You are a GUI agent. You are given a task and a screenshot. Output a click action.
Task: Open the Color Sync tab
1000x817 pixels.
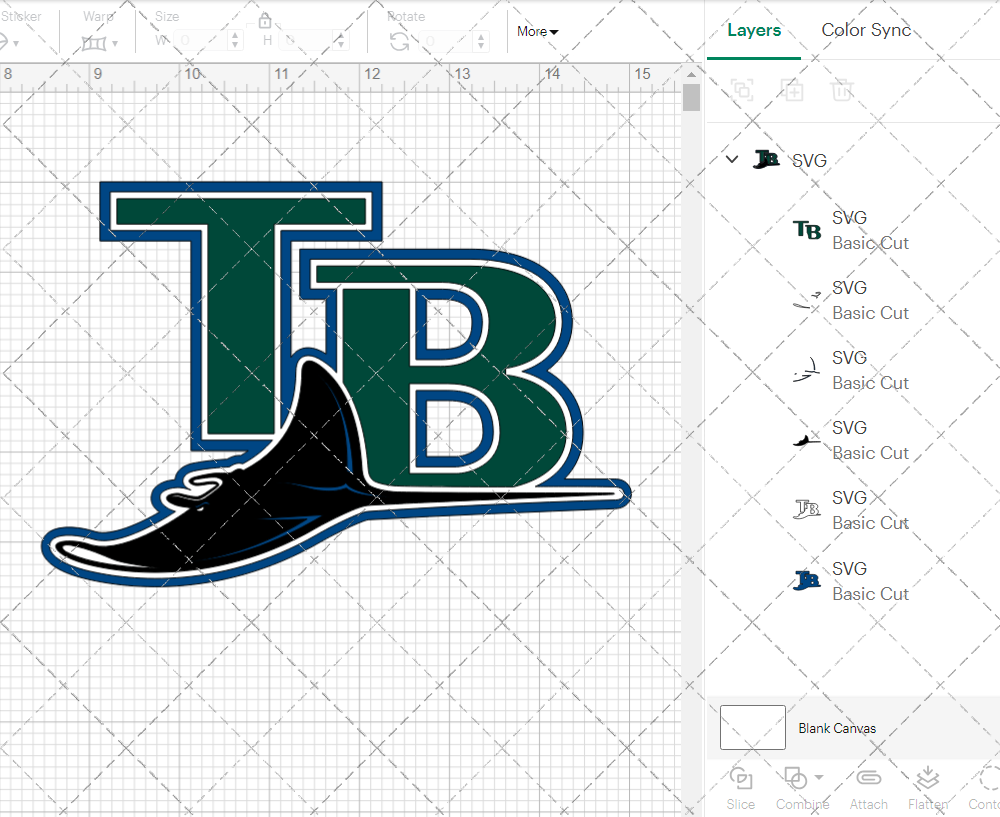866,30
